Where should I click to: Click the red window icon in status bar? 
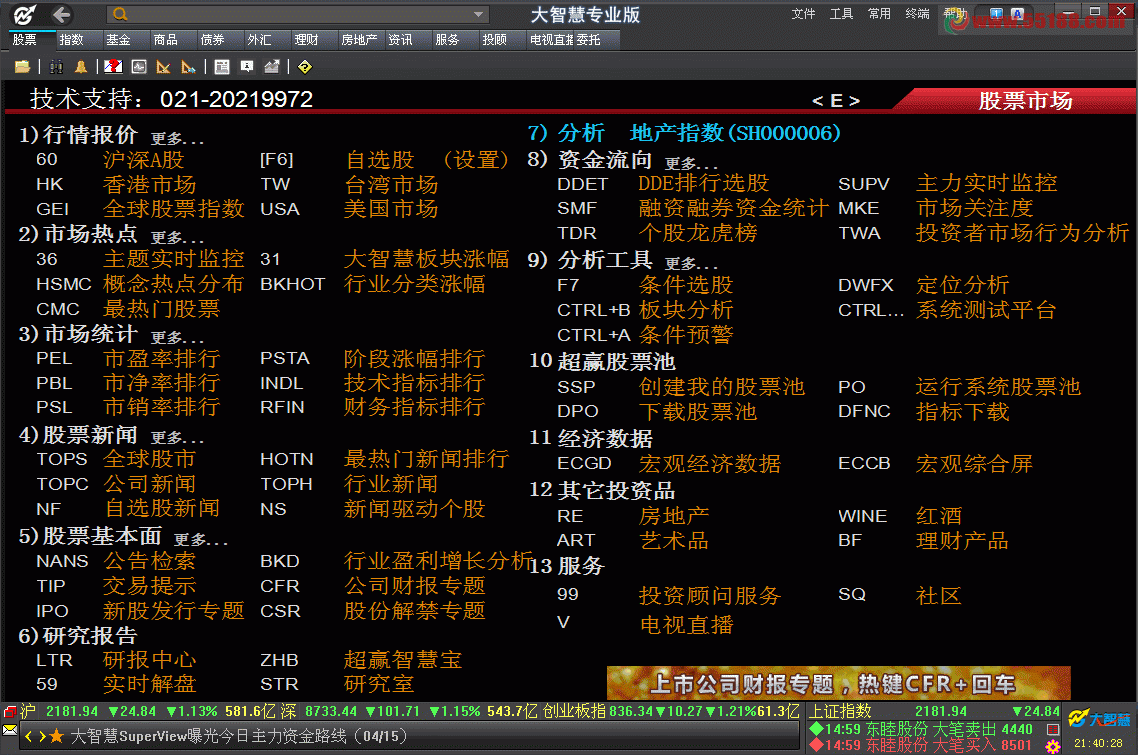tap(10, 711)
